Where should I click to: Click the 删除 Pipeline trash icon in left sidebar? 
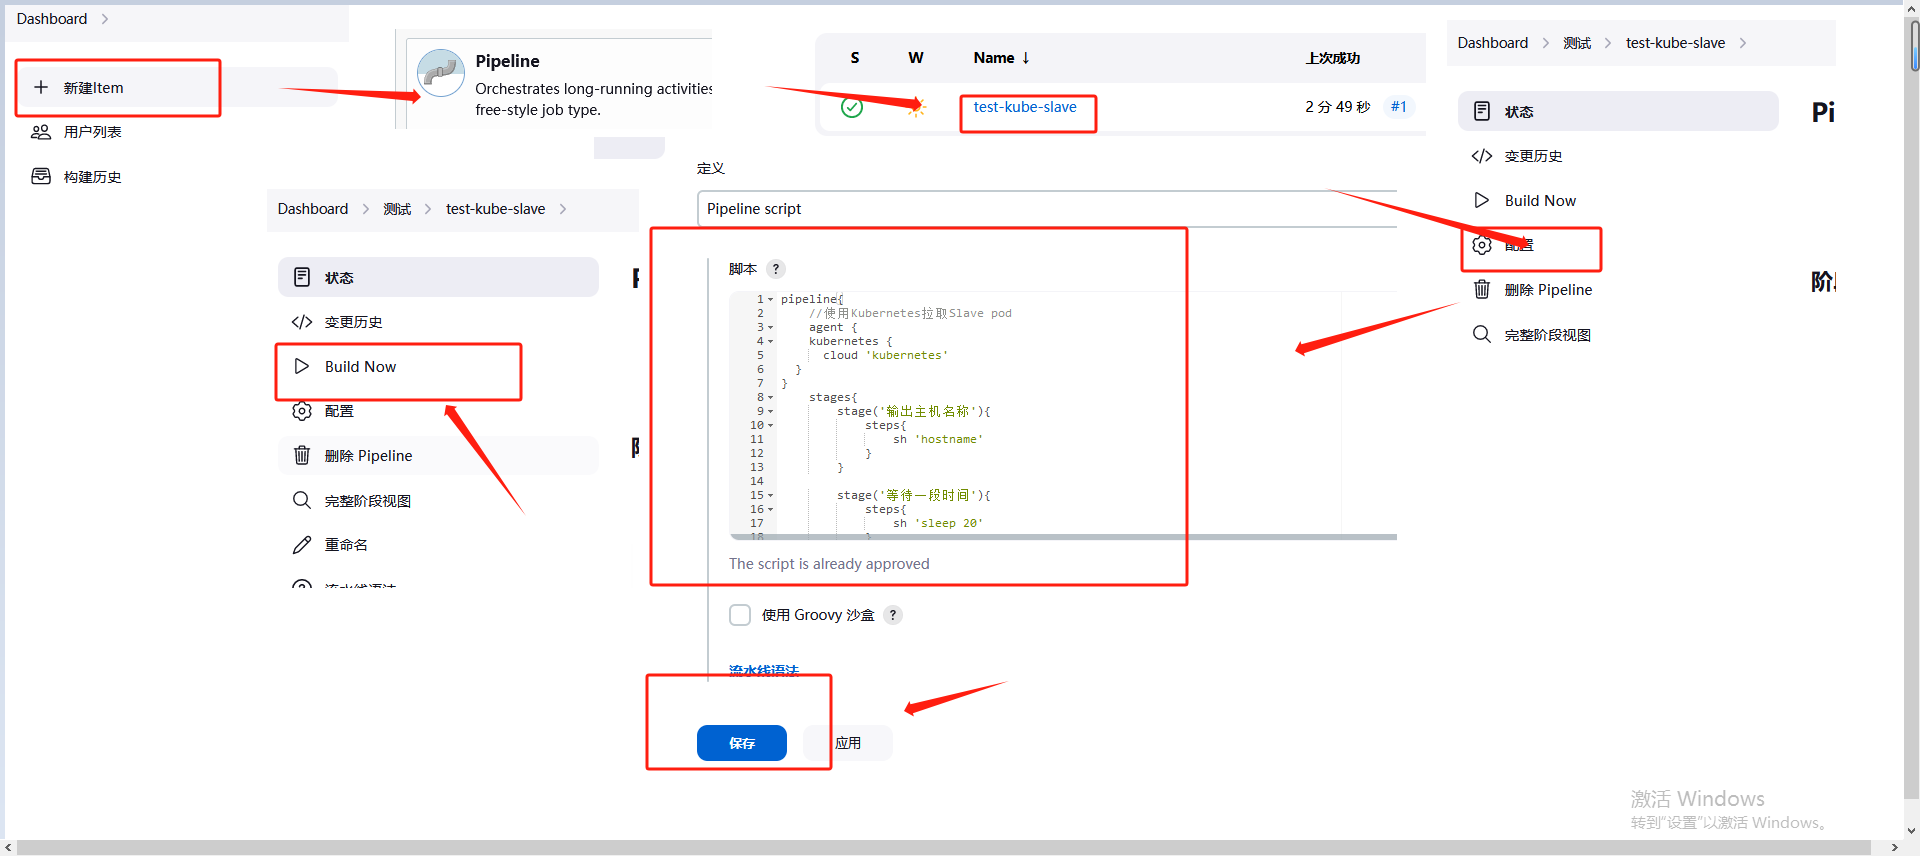(302, 455)
